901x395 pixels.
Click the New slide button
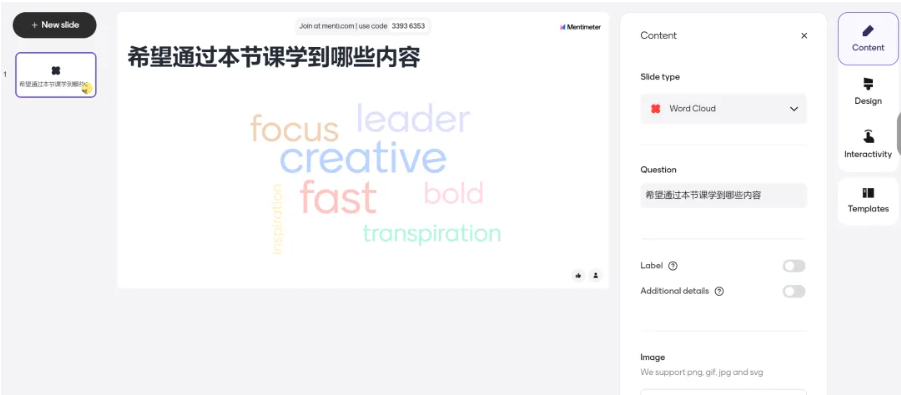click(x=55, y=25)
